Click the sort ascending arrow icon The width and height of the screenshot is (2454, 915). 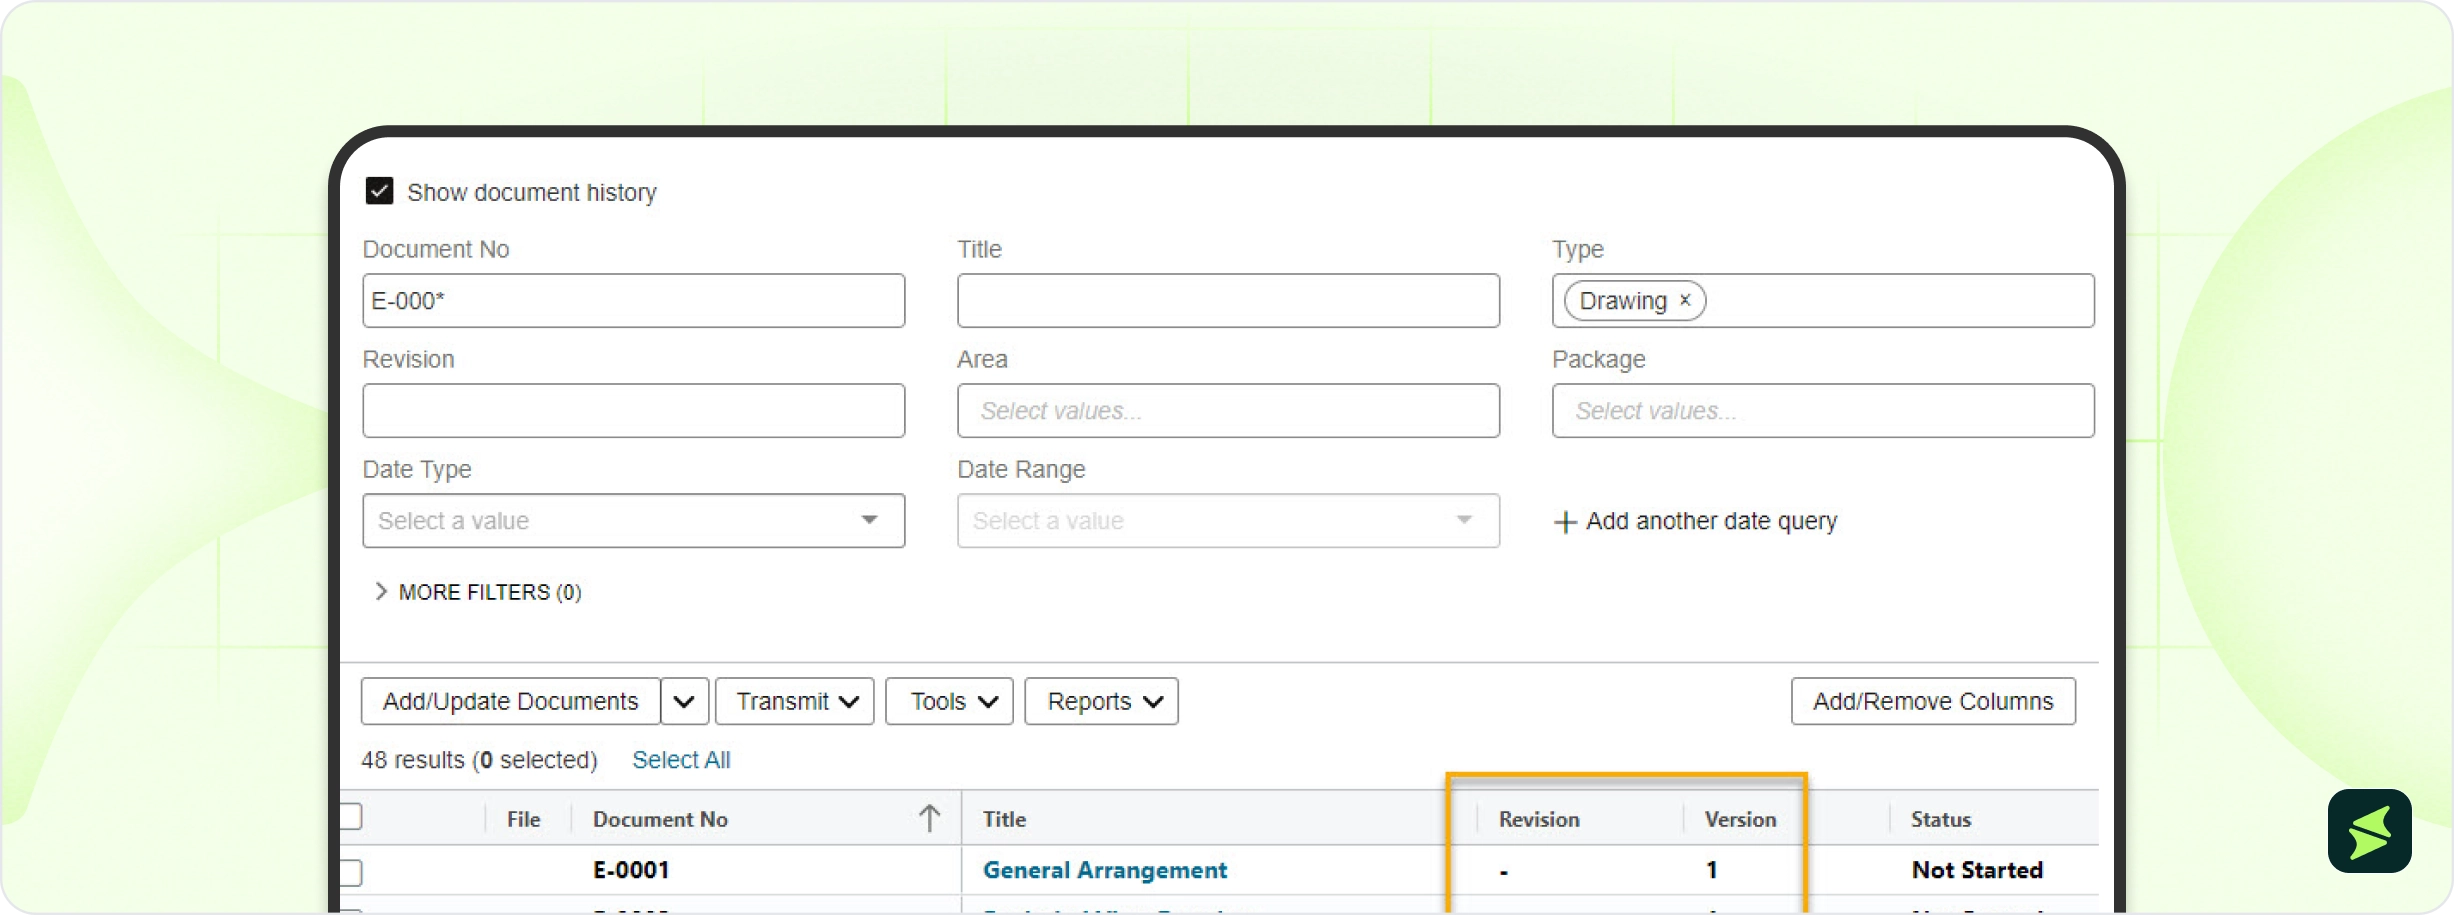point(929,818)
